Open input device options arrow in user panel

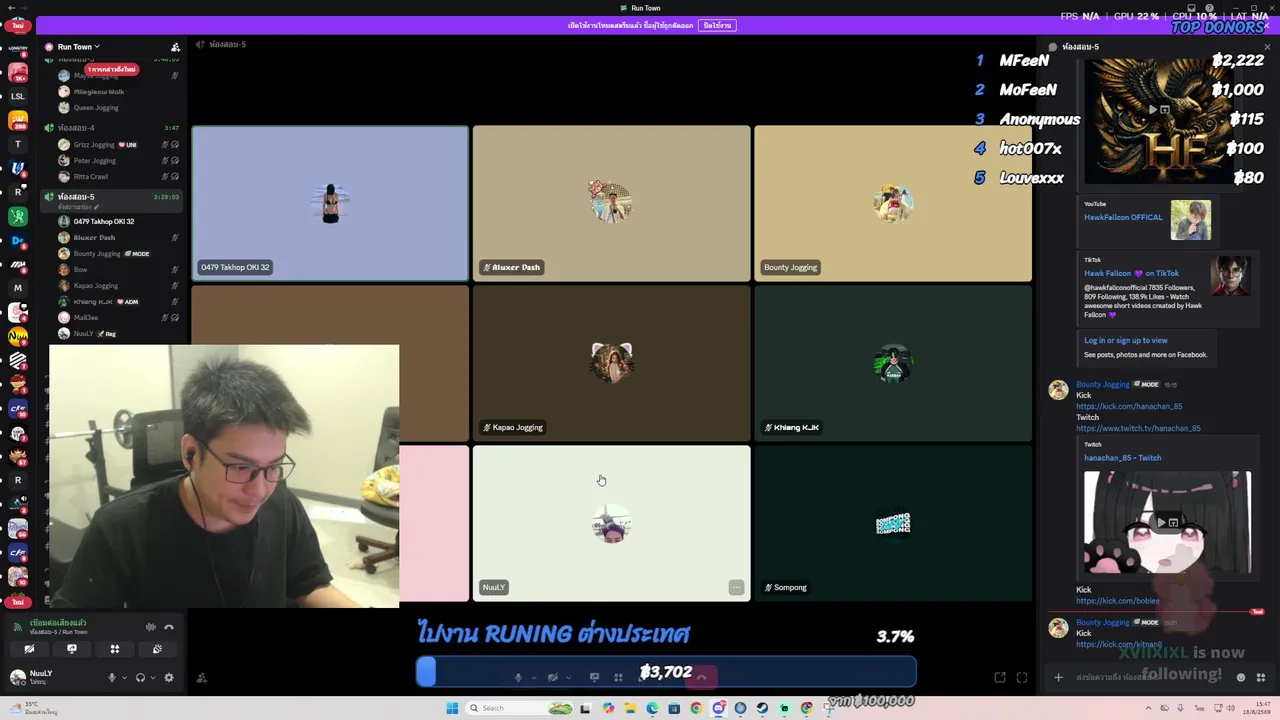[123, 677]
